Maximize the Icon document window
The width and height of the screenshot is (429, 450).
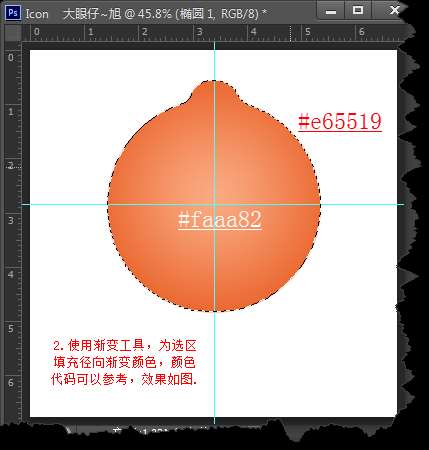(x=358, y=11)
